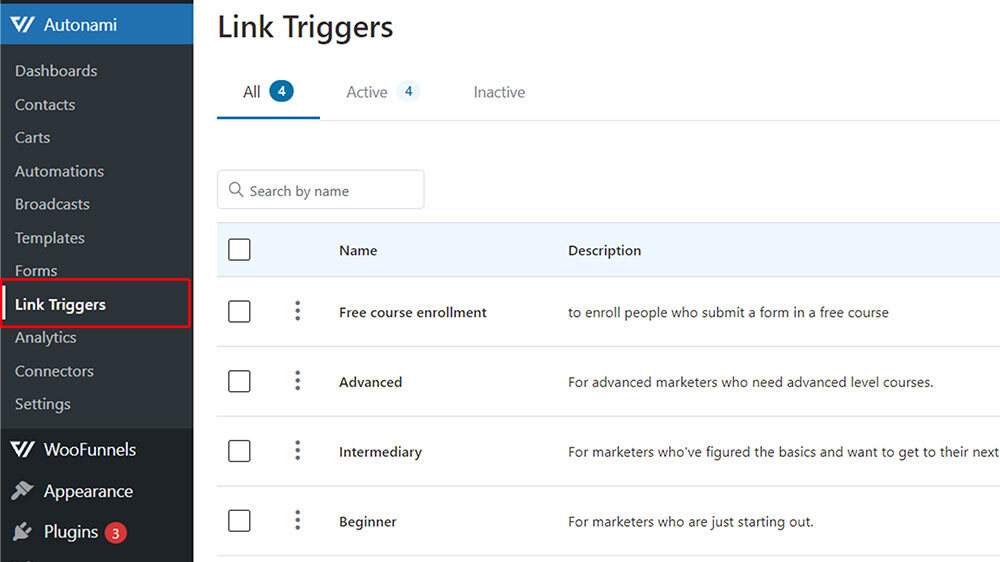Check the Free course enrollment row checkbox

click(239, 311)
